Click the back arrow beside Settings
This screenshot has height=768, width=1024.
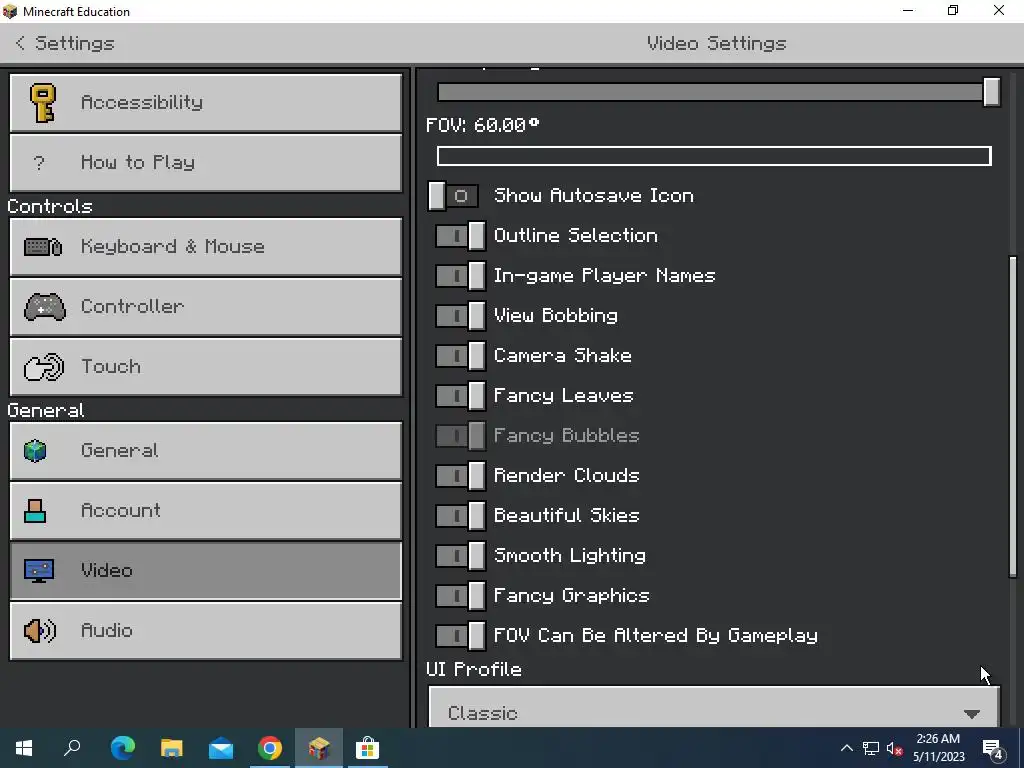[x=20, y=43]
